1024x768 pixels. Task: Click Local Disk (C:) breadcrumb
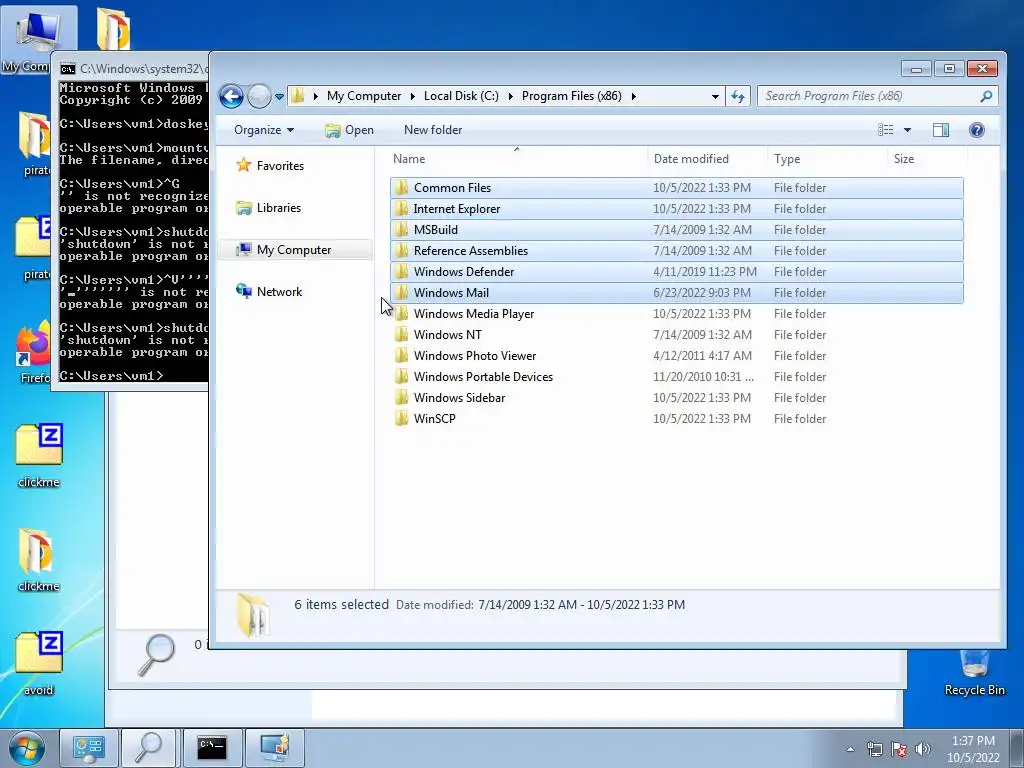(x=461, y=96)
